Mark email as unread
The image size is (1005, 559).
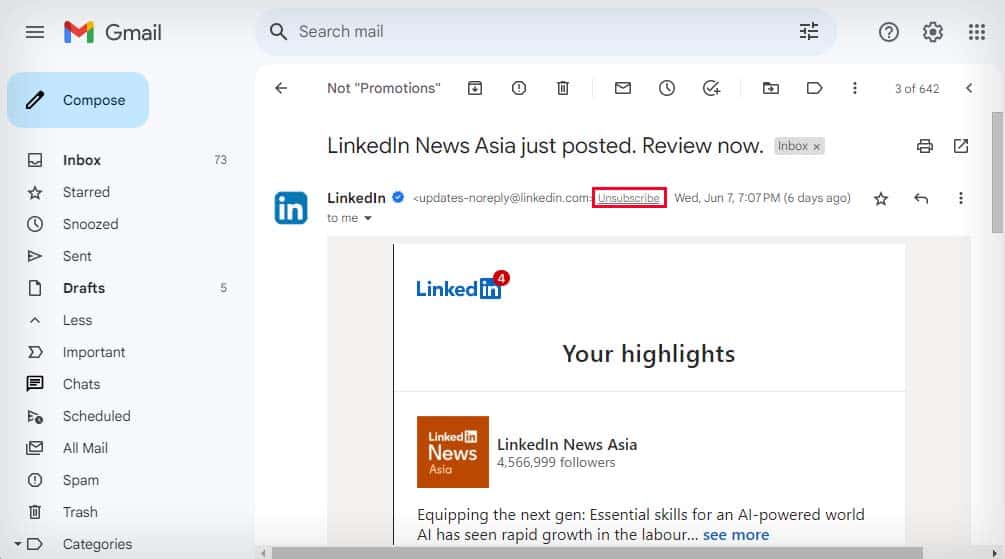(623, 88)
